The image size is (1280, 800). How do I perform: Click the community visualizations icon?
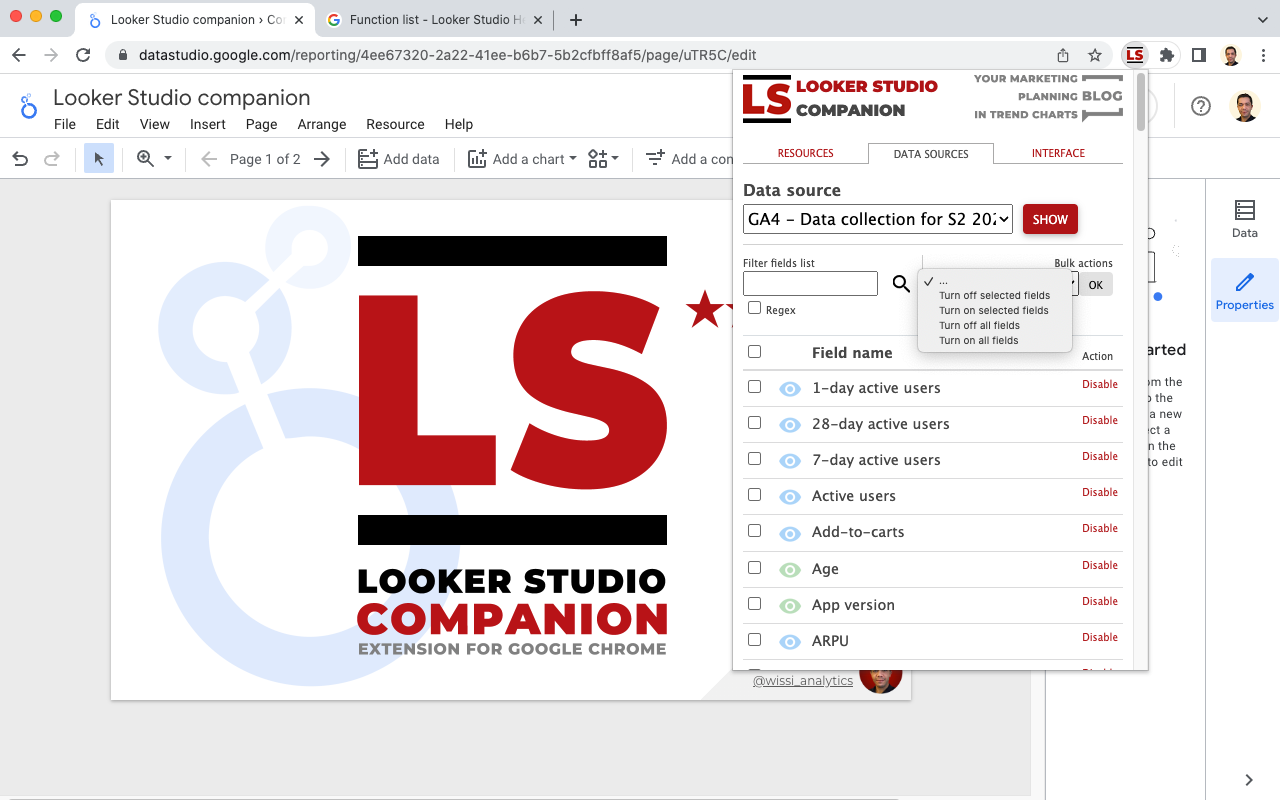point(597,158)
